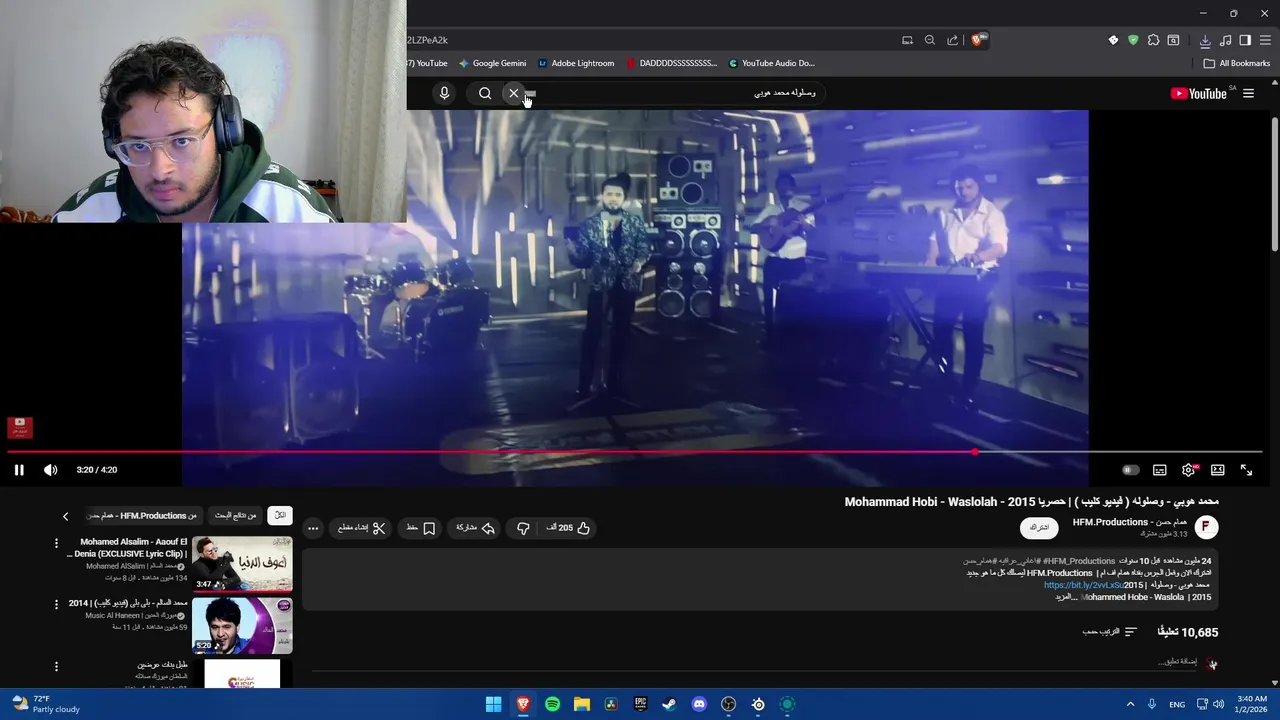1280x720 pixels.
Task: Expand description with the more link
Action: [1065, 597]
